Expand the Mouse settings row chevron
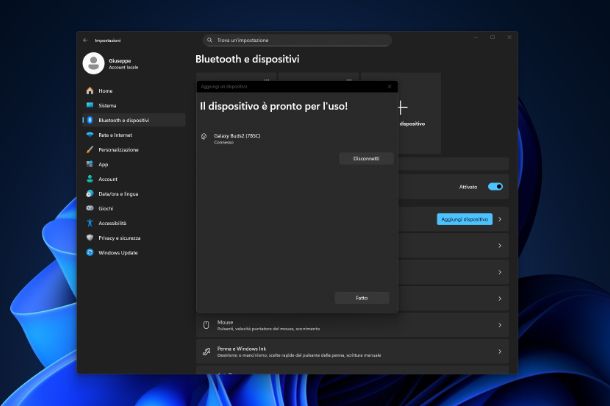This screenshot has width=610, height=406. point(500,325)
